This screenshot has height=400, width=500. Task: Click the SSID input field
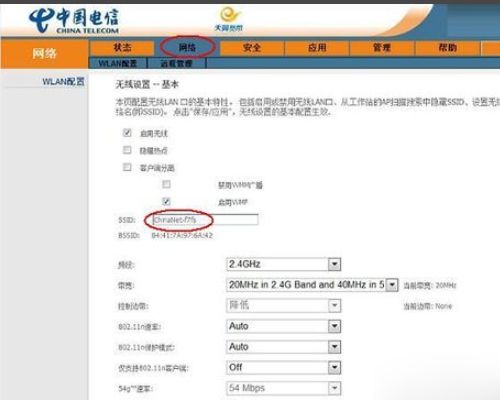click(205, 220)
